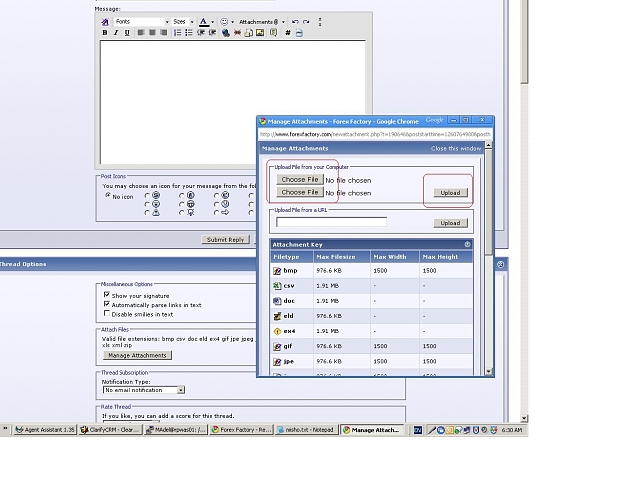
Task: Click Submit Reply button
Action: [225, 240]
